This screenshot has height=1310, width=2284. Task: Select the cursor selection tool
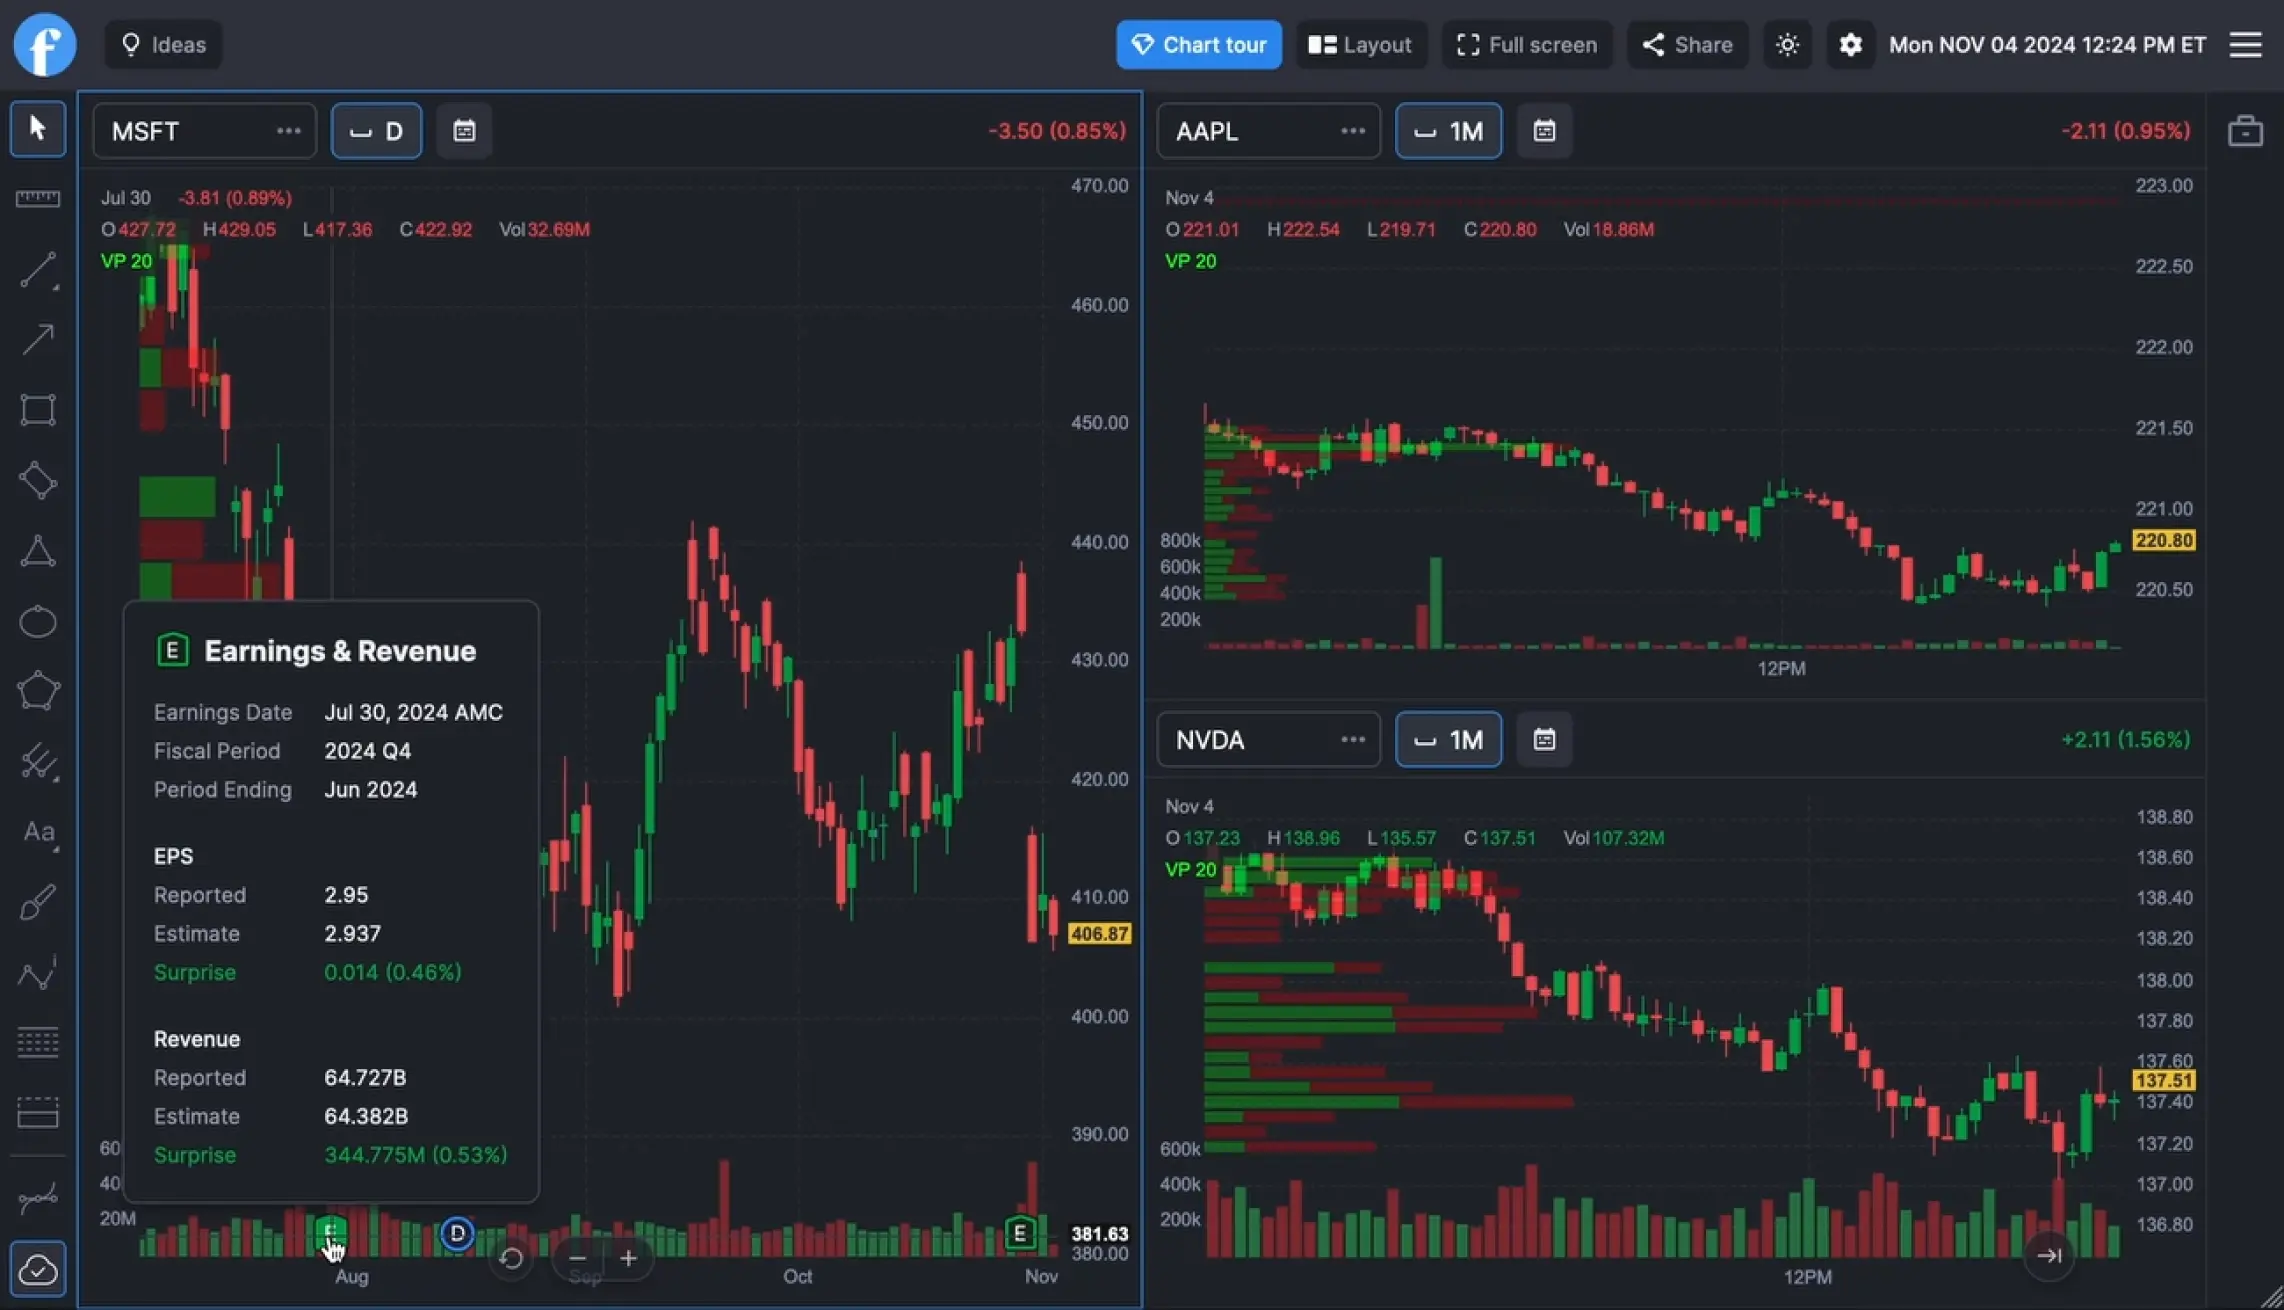tap(37, 129)
